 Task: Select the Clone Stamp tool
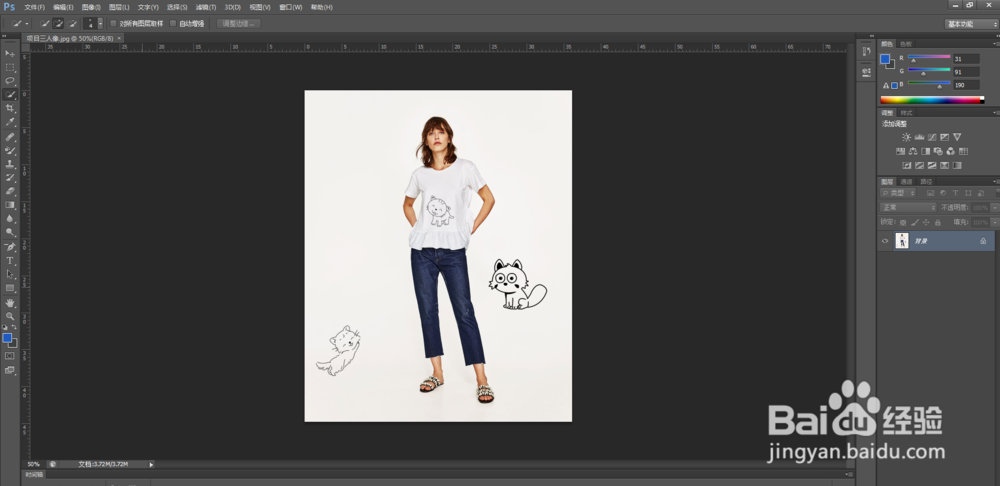[10, 164]
